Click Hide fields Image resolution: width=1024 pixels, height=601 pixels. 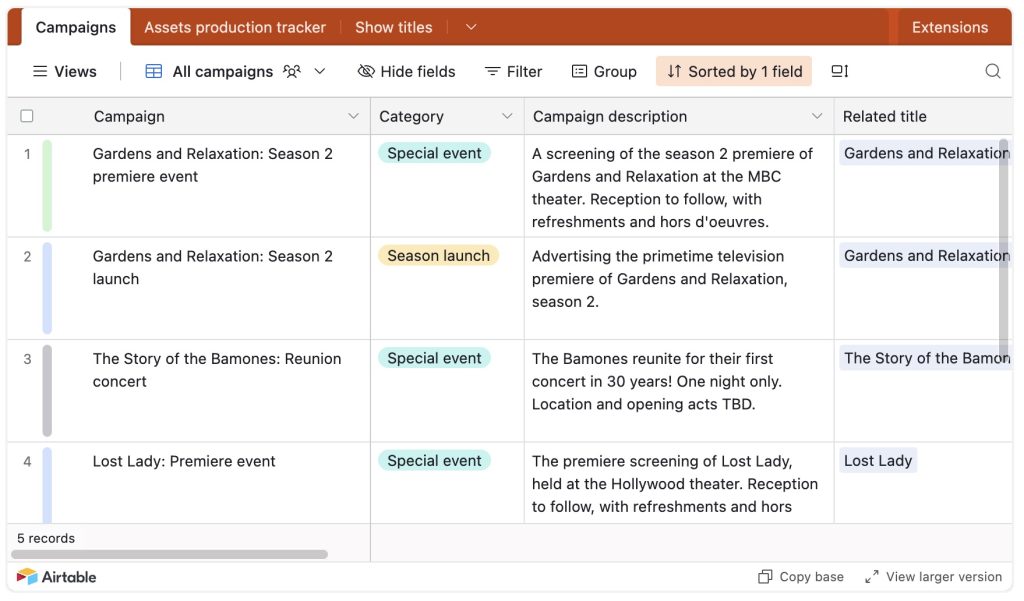pos(406,71)
